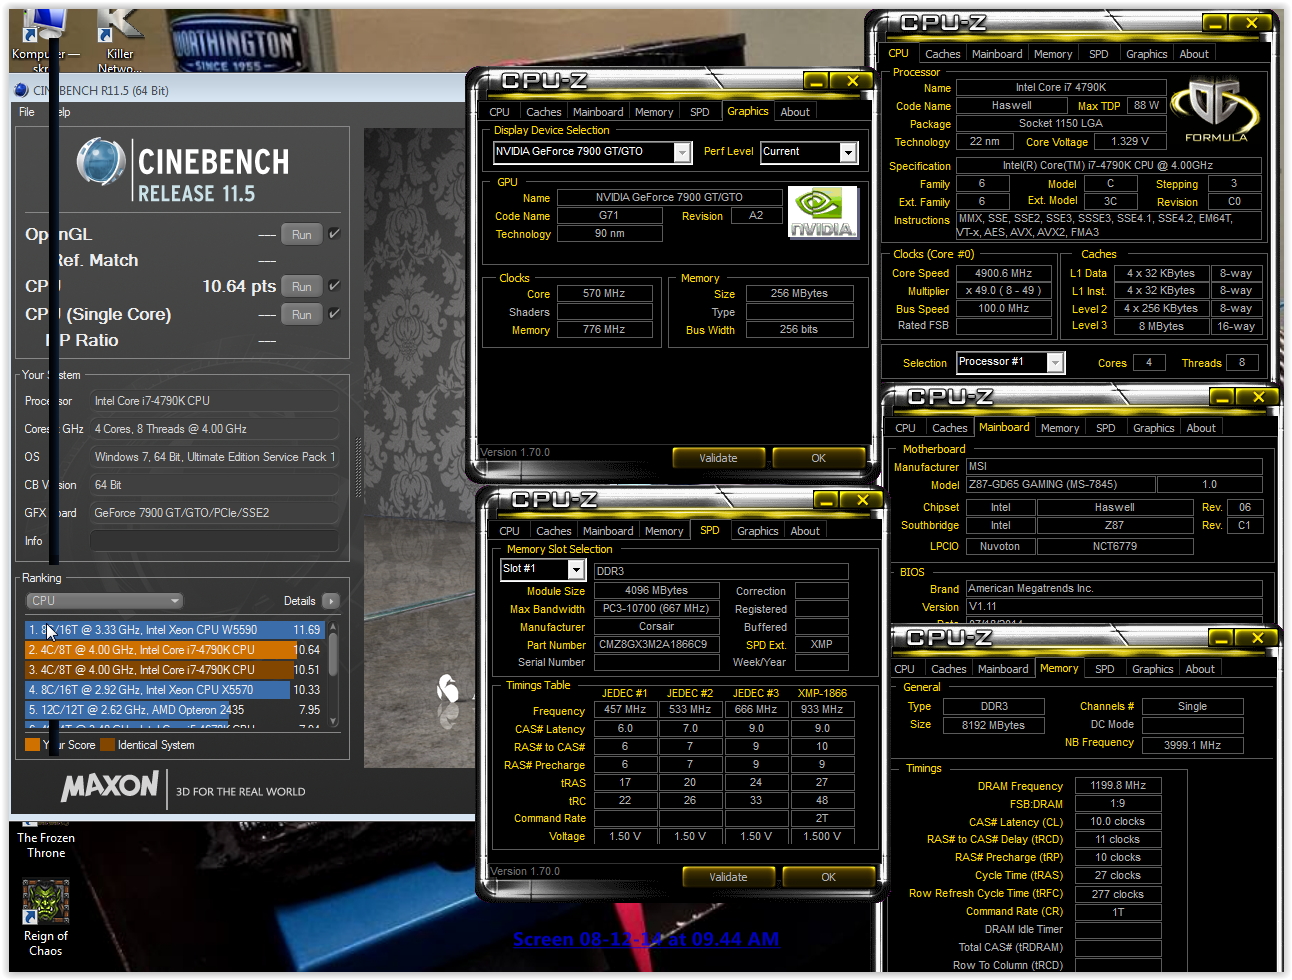Click the GPU Core clock 570 MHz

[604, 294]
